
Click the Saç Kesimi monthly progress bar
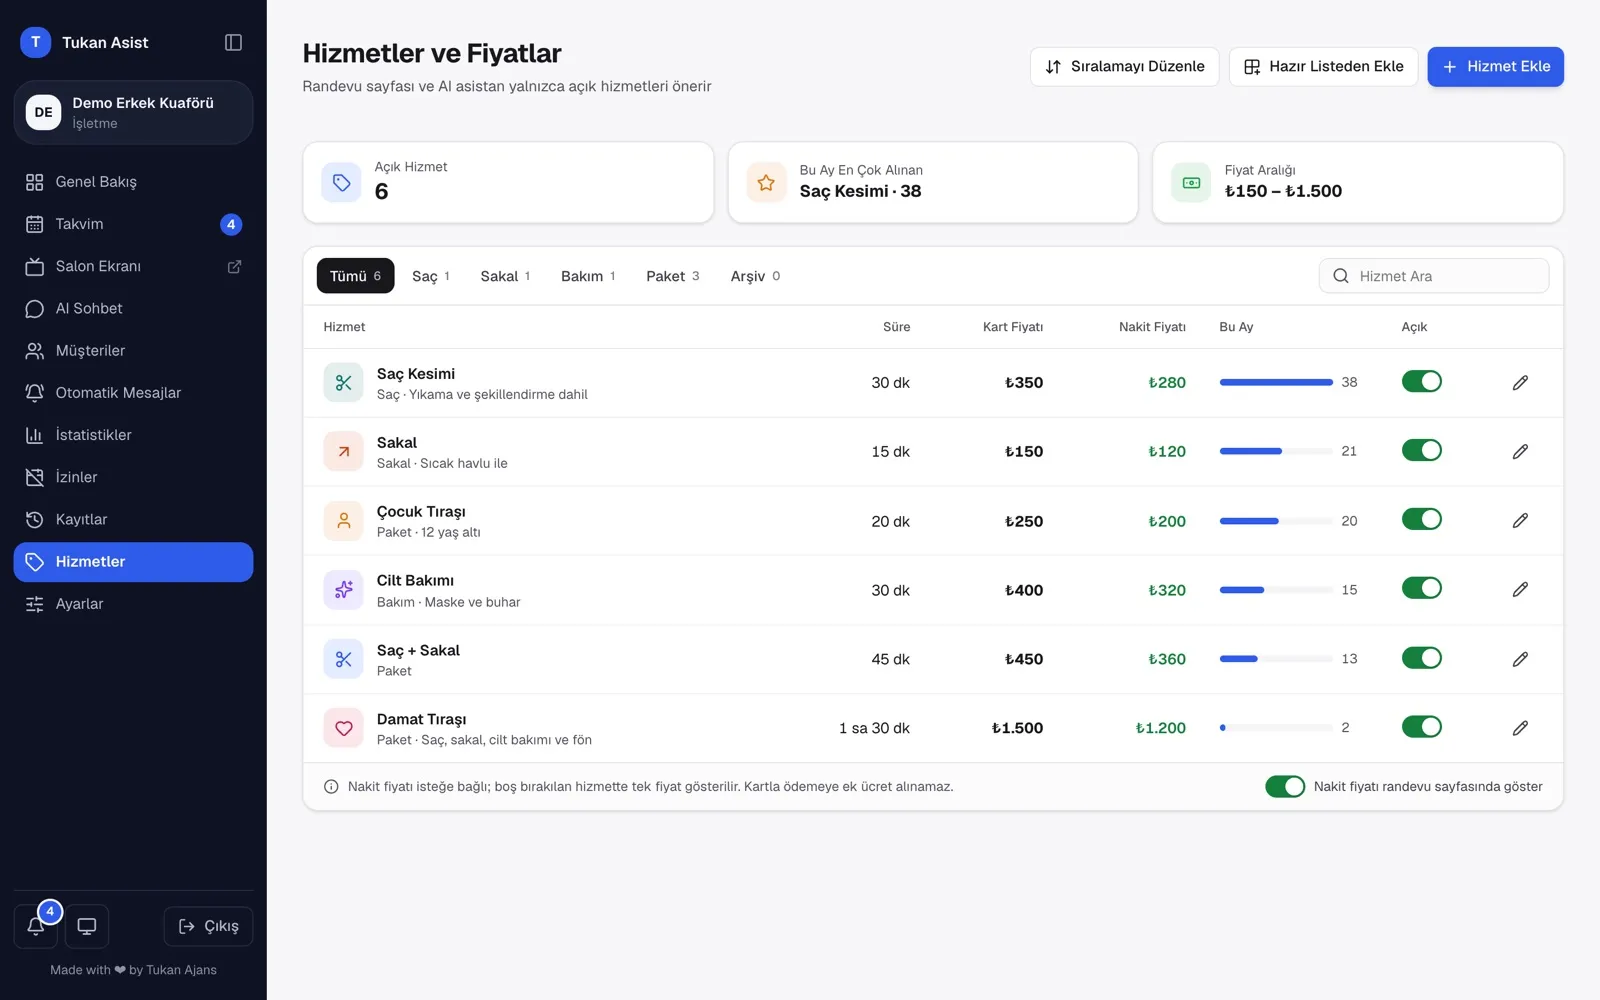point(1276,382)
